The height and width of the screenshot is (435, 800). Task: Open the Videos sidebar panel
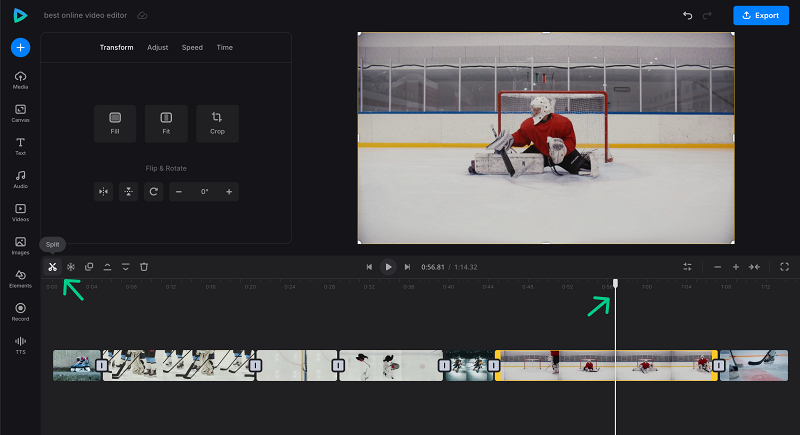tap(20, 213)
